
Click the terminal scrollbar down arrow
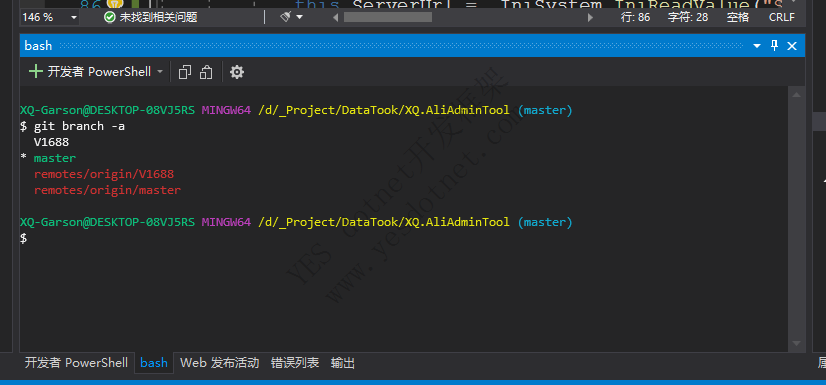click(796, 343)
